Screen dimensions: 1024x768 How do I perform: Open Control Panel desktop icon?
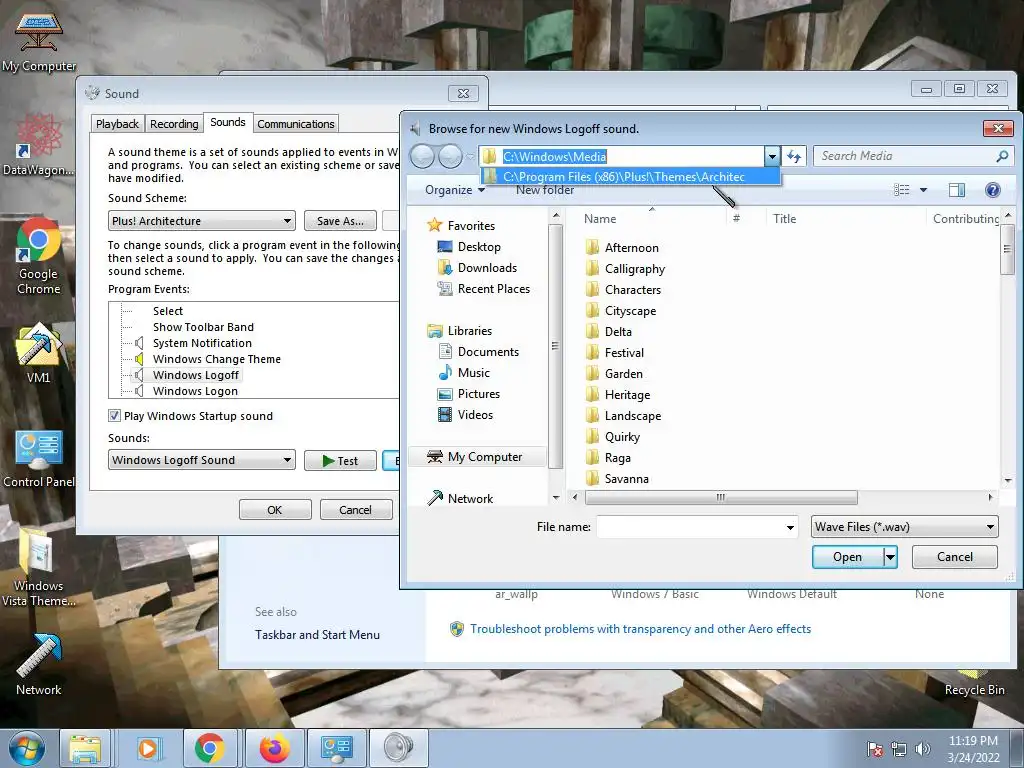click(x=39, y=458)
